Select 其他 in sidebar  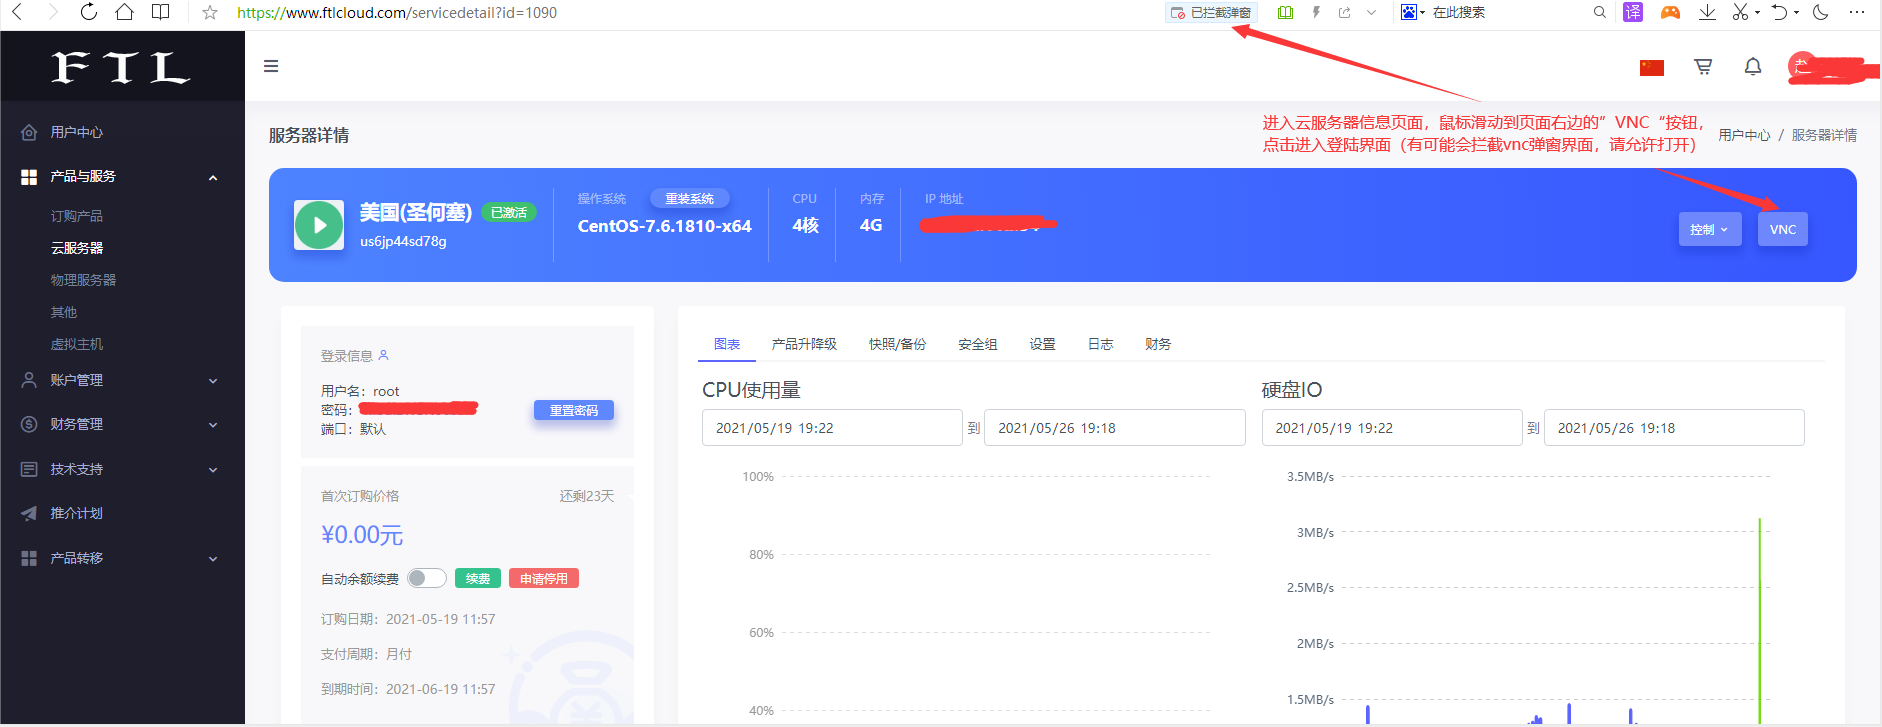click(64, 312)
